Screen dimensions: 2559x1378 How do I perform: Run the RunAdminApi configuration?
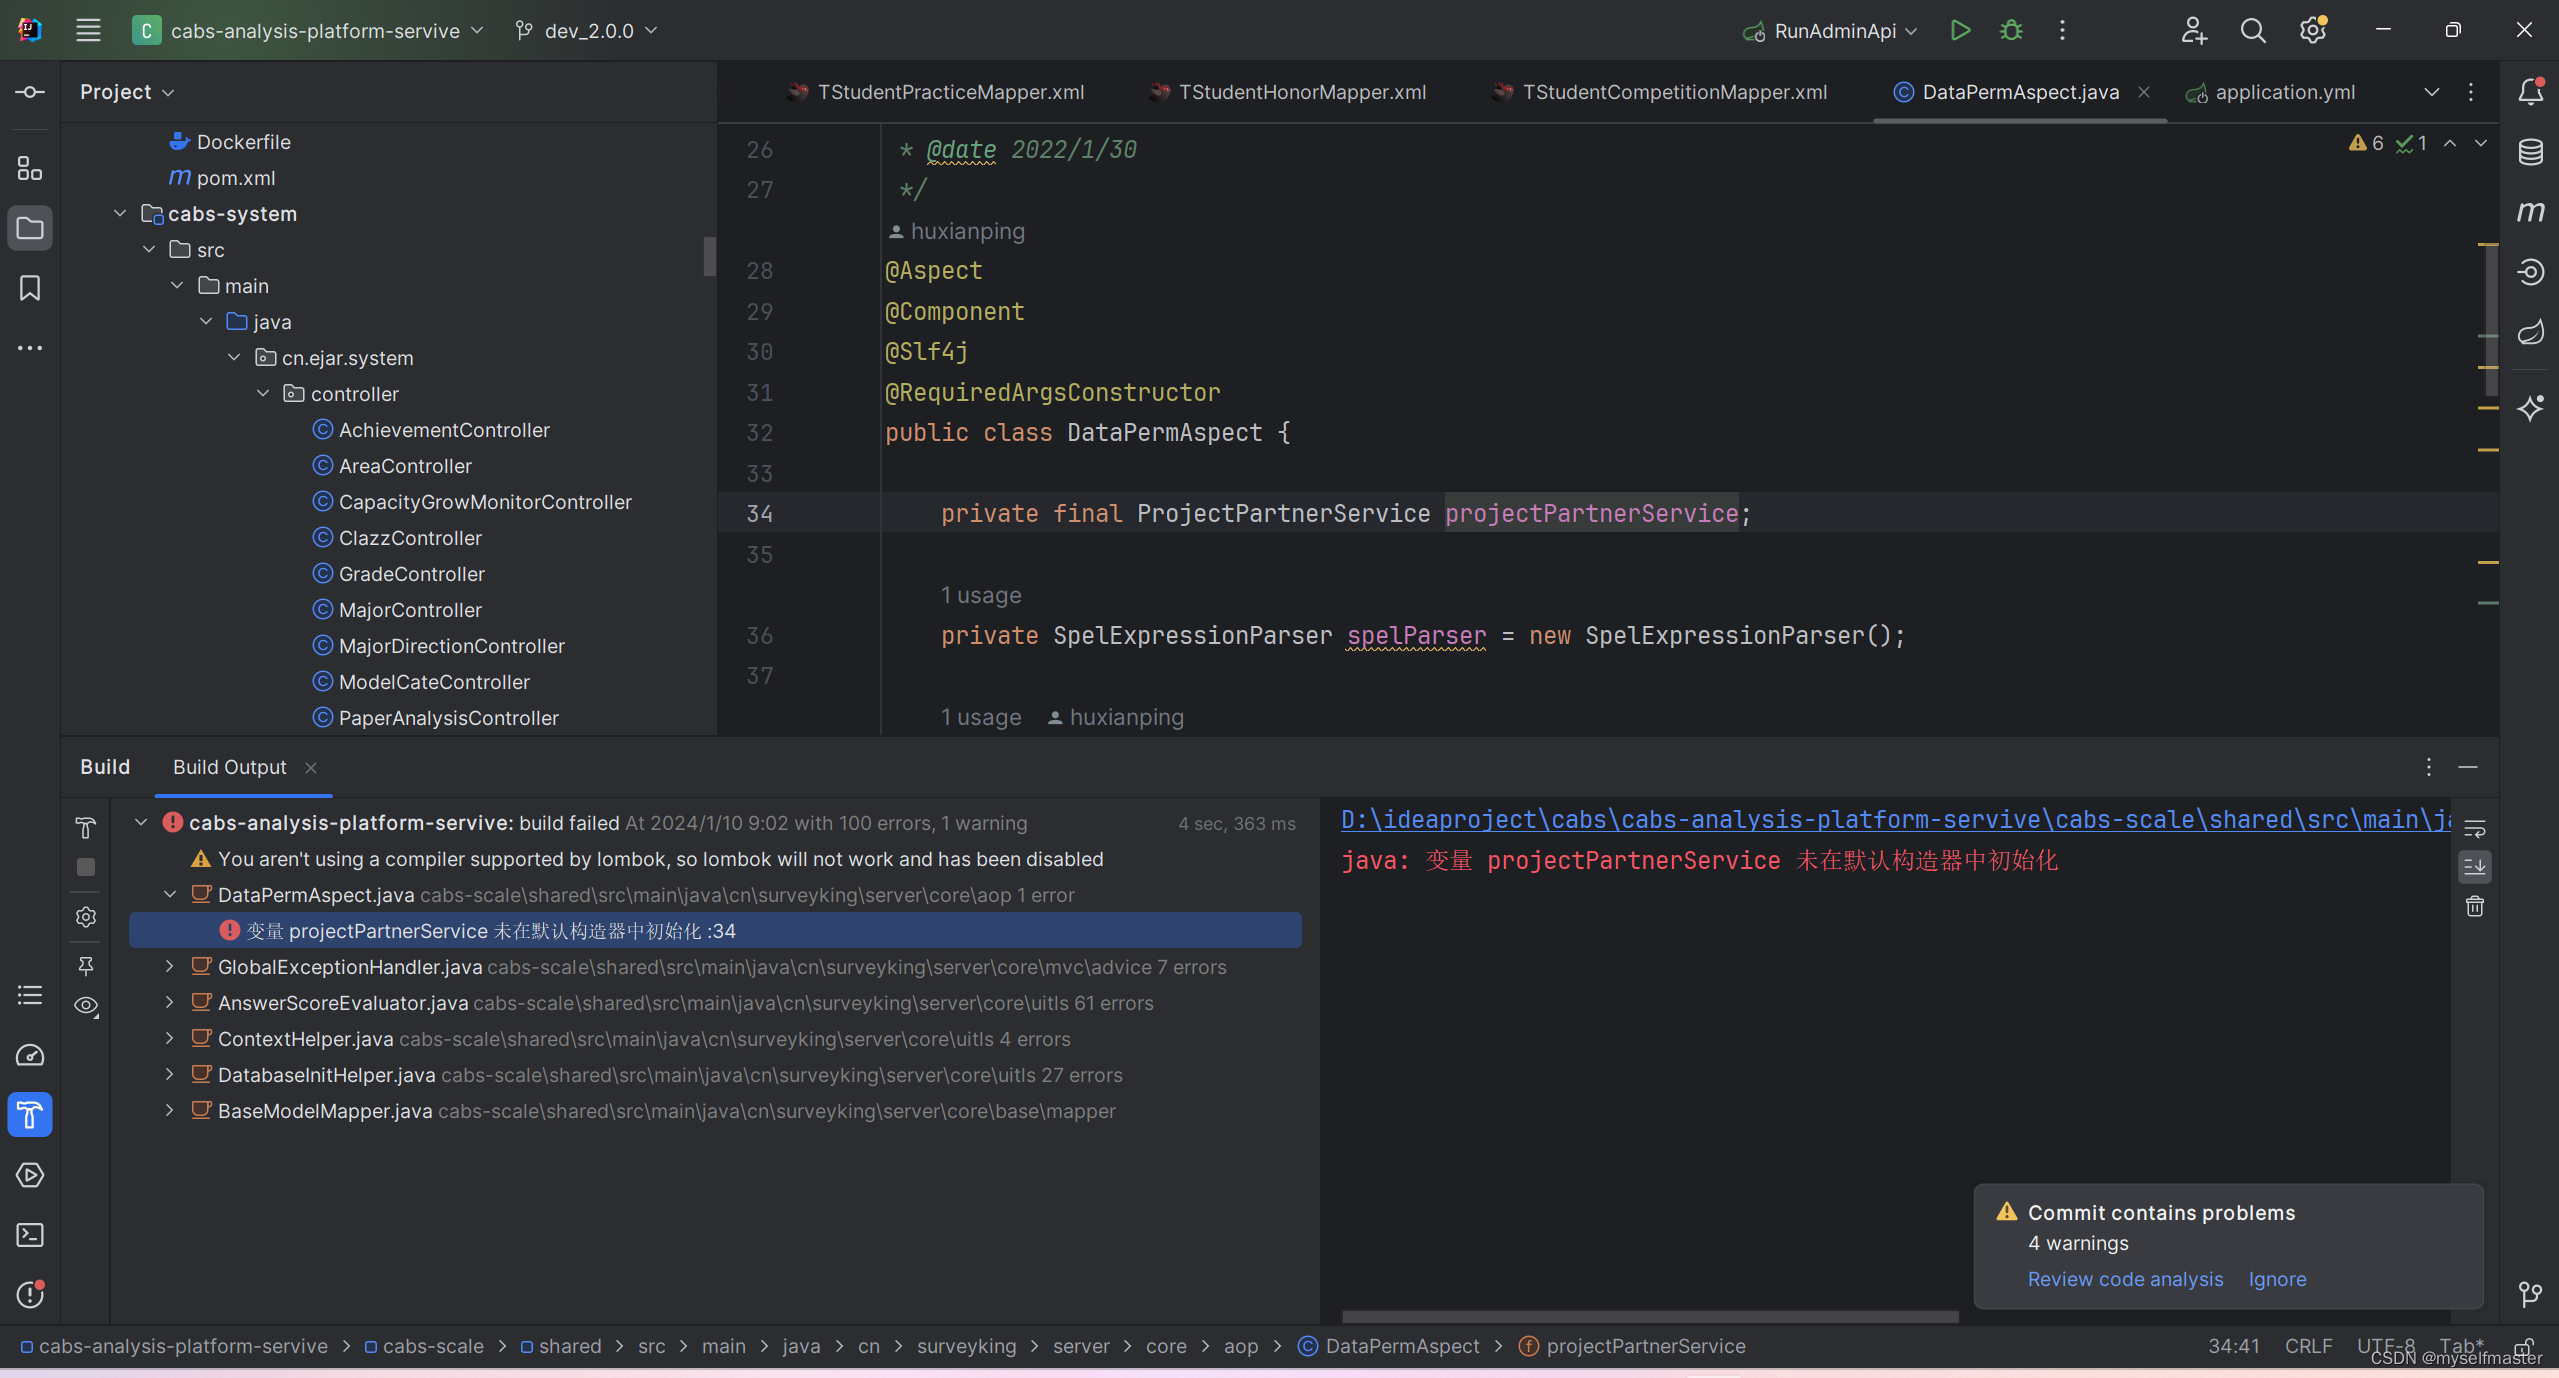[1960, 30]
